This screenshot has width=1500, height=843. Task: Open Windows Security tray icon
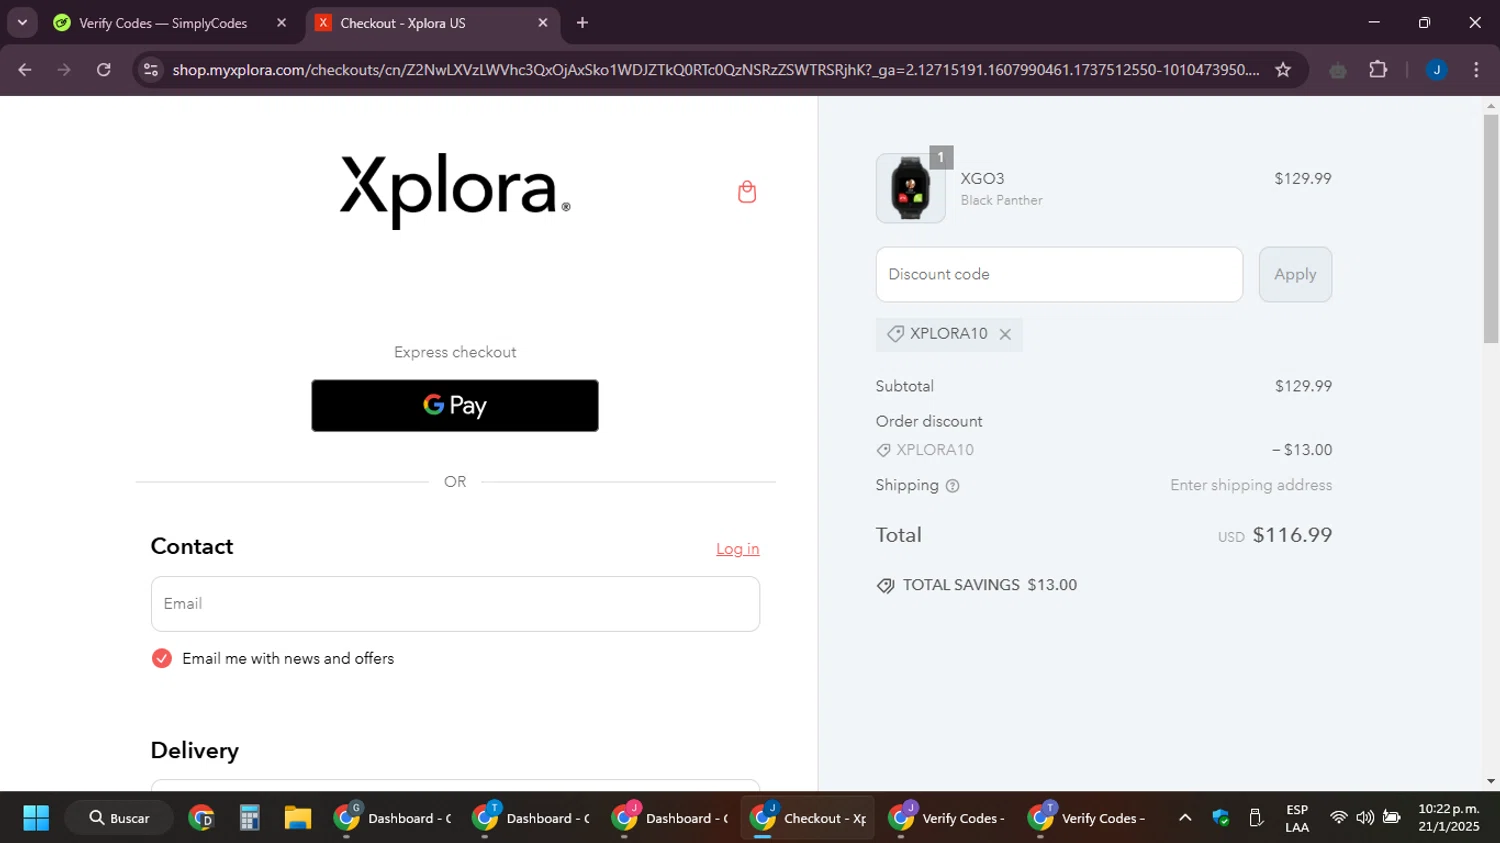coord(1221,818)
